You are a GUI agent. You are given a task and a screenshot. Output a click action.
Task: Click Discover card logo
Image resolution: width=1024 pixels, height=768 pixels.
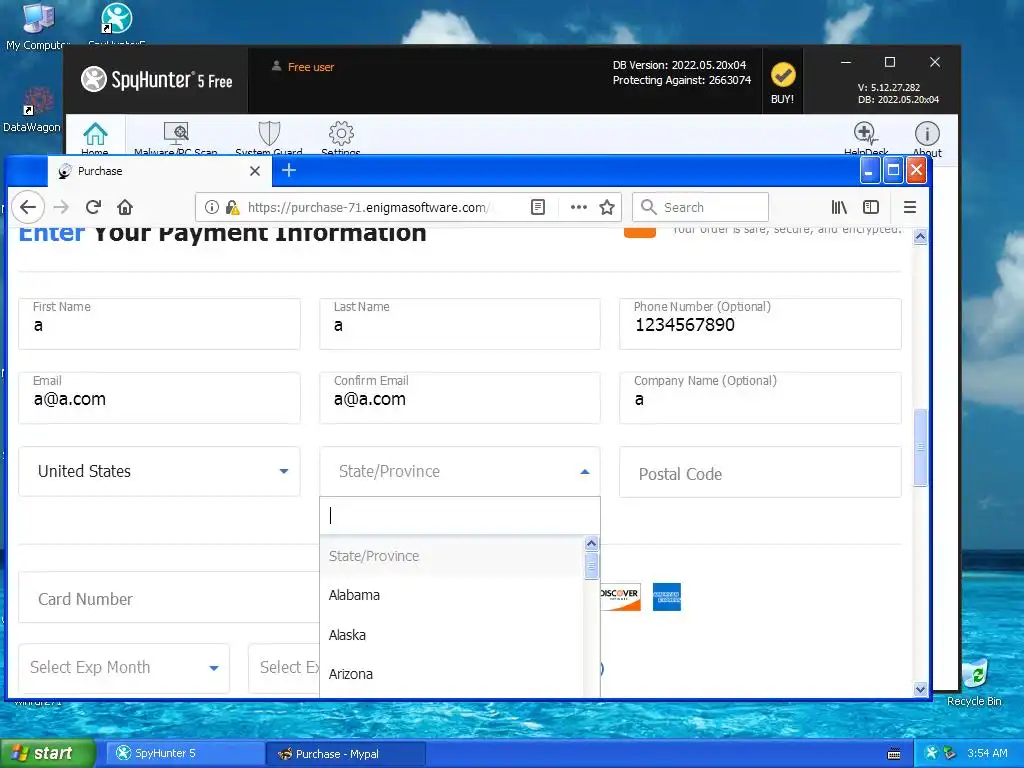click(x=620, y=596)
